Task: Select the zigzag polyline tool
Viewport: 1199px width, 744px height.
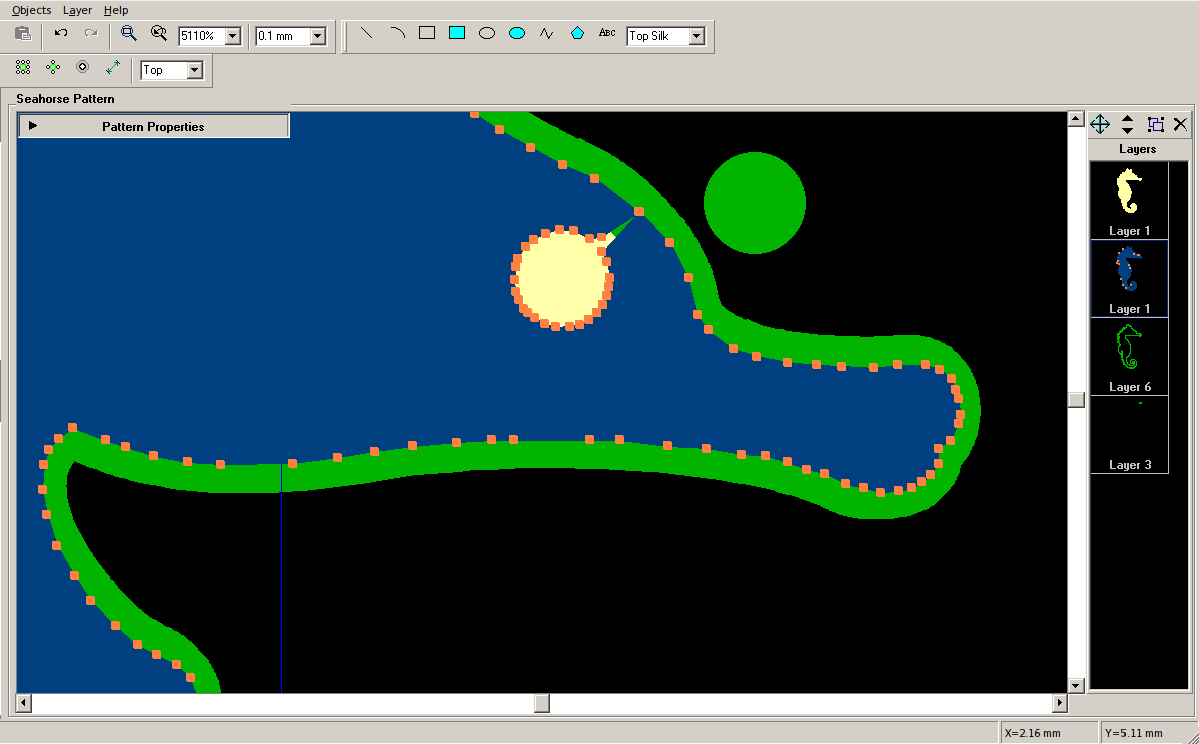Action: click(x=547, y=33)
